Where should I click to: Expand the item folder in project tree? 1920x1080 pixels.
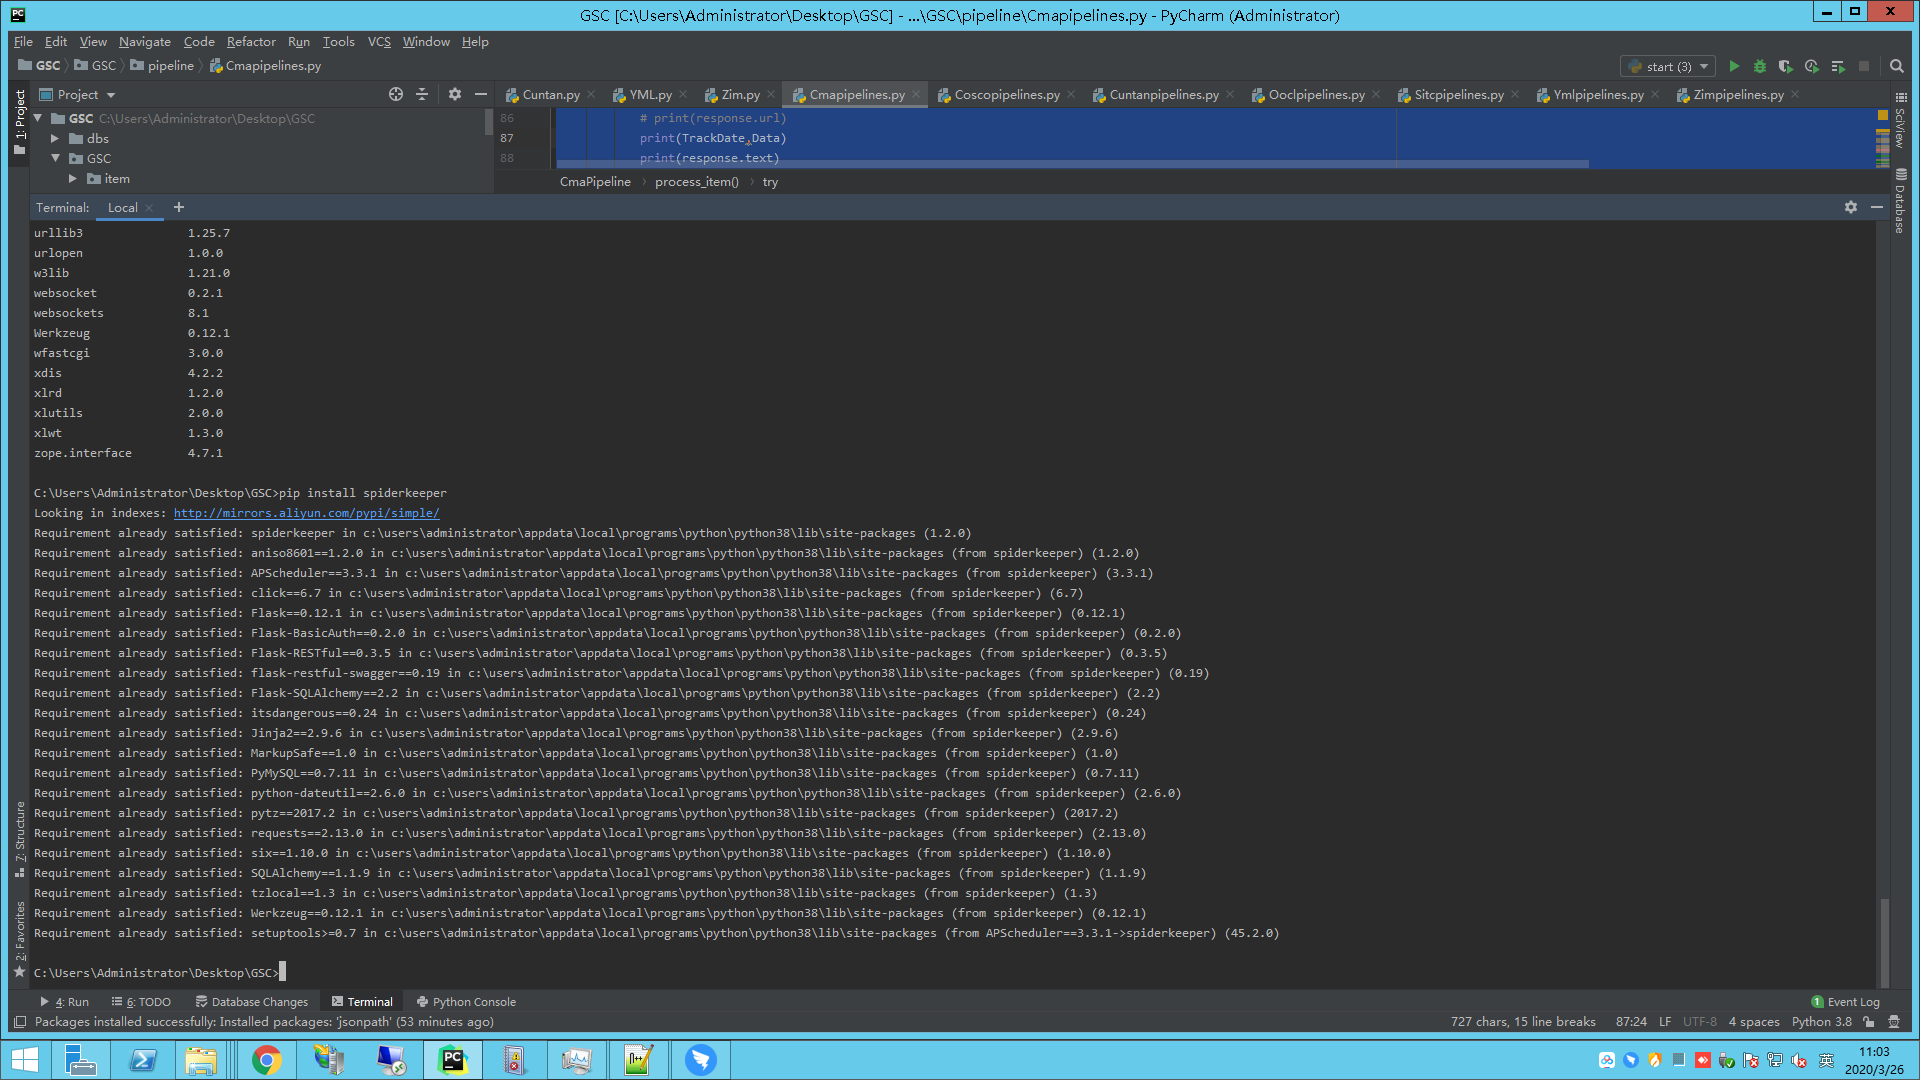click(73, 179)
